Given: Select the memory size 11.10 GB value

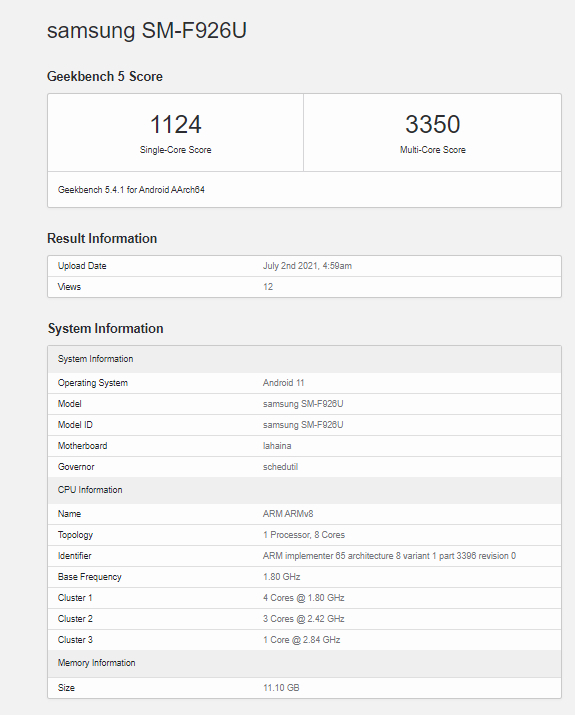Looking at the screenshot, I should pyautogui.click(x=281, y=688).
